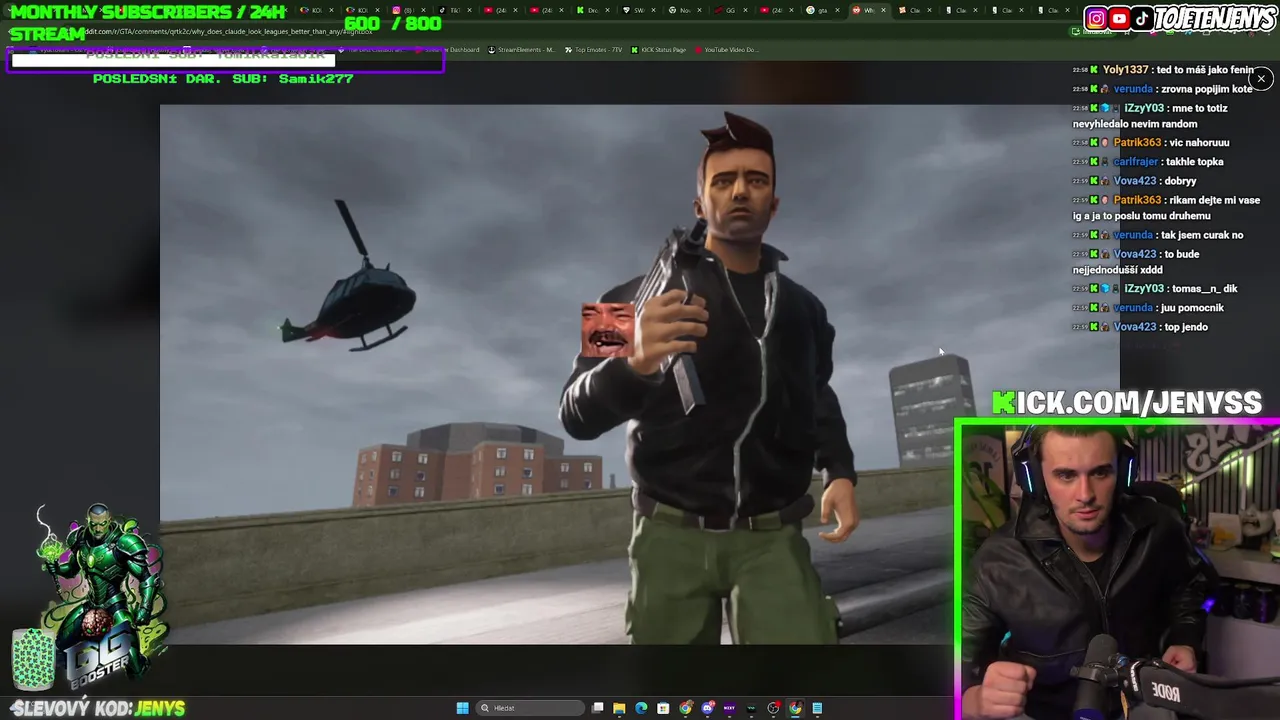The image size is (1280, 720).
Task: Click the Hledat taskbar search box
Action: [530, 708]
